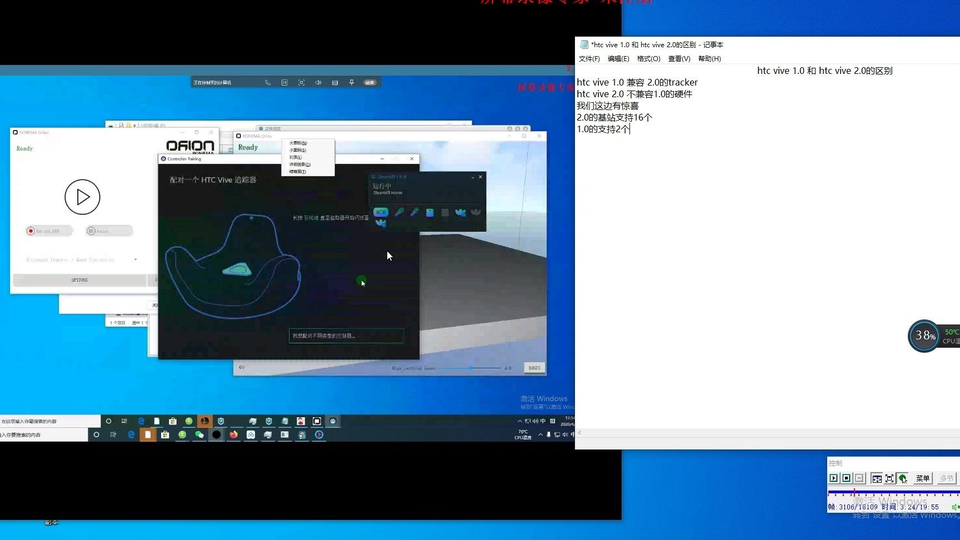Click the greyed tracker icon in SteamVR
This screenshot has width=960, height=540.
point(476,212)
